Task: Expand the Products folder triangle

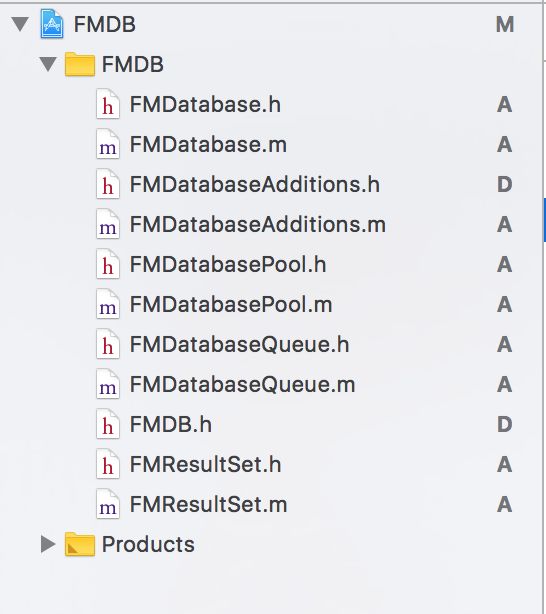Action: [x=48, y=544]
